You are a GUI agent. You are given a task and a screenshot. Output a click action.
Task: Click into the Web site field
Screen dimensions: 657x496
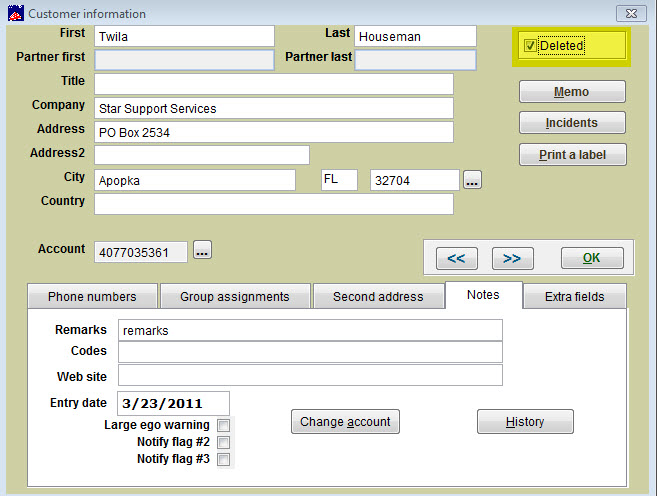pyautogui.click(x=310, y=375)
